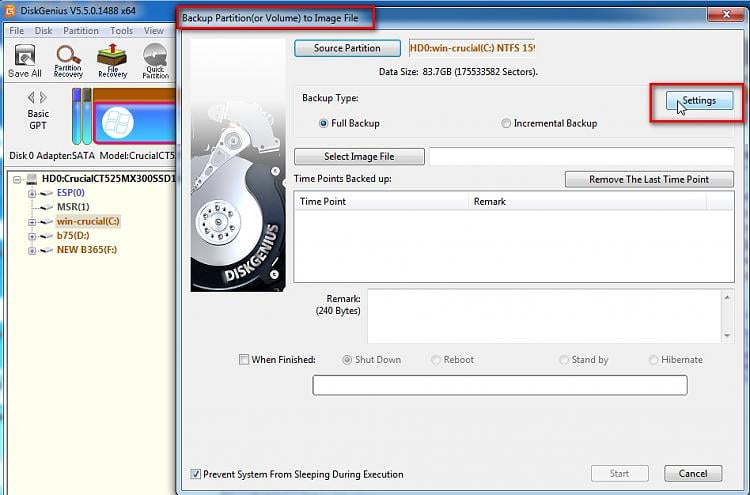Click Remove The Last Time Point
The width and height of the screenshot is (750, 495).
pos(649,179)
